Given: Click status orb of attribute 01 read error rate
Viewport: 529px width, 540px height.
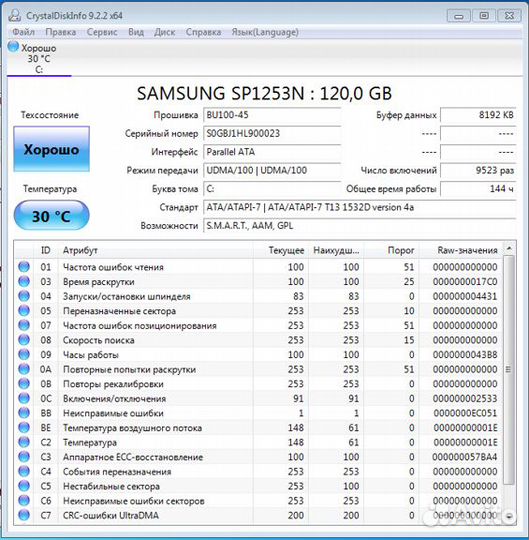Looking at the screenshot, I should pyautogui.click(x=24, y=267).
